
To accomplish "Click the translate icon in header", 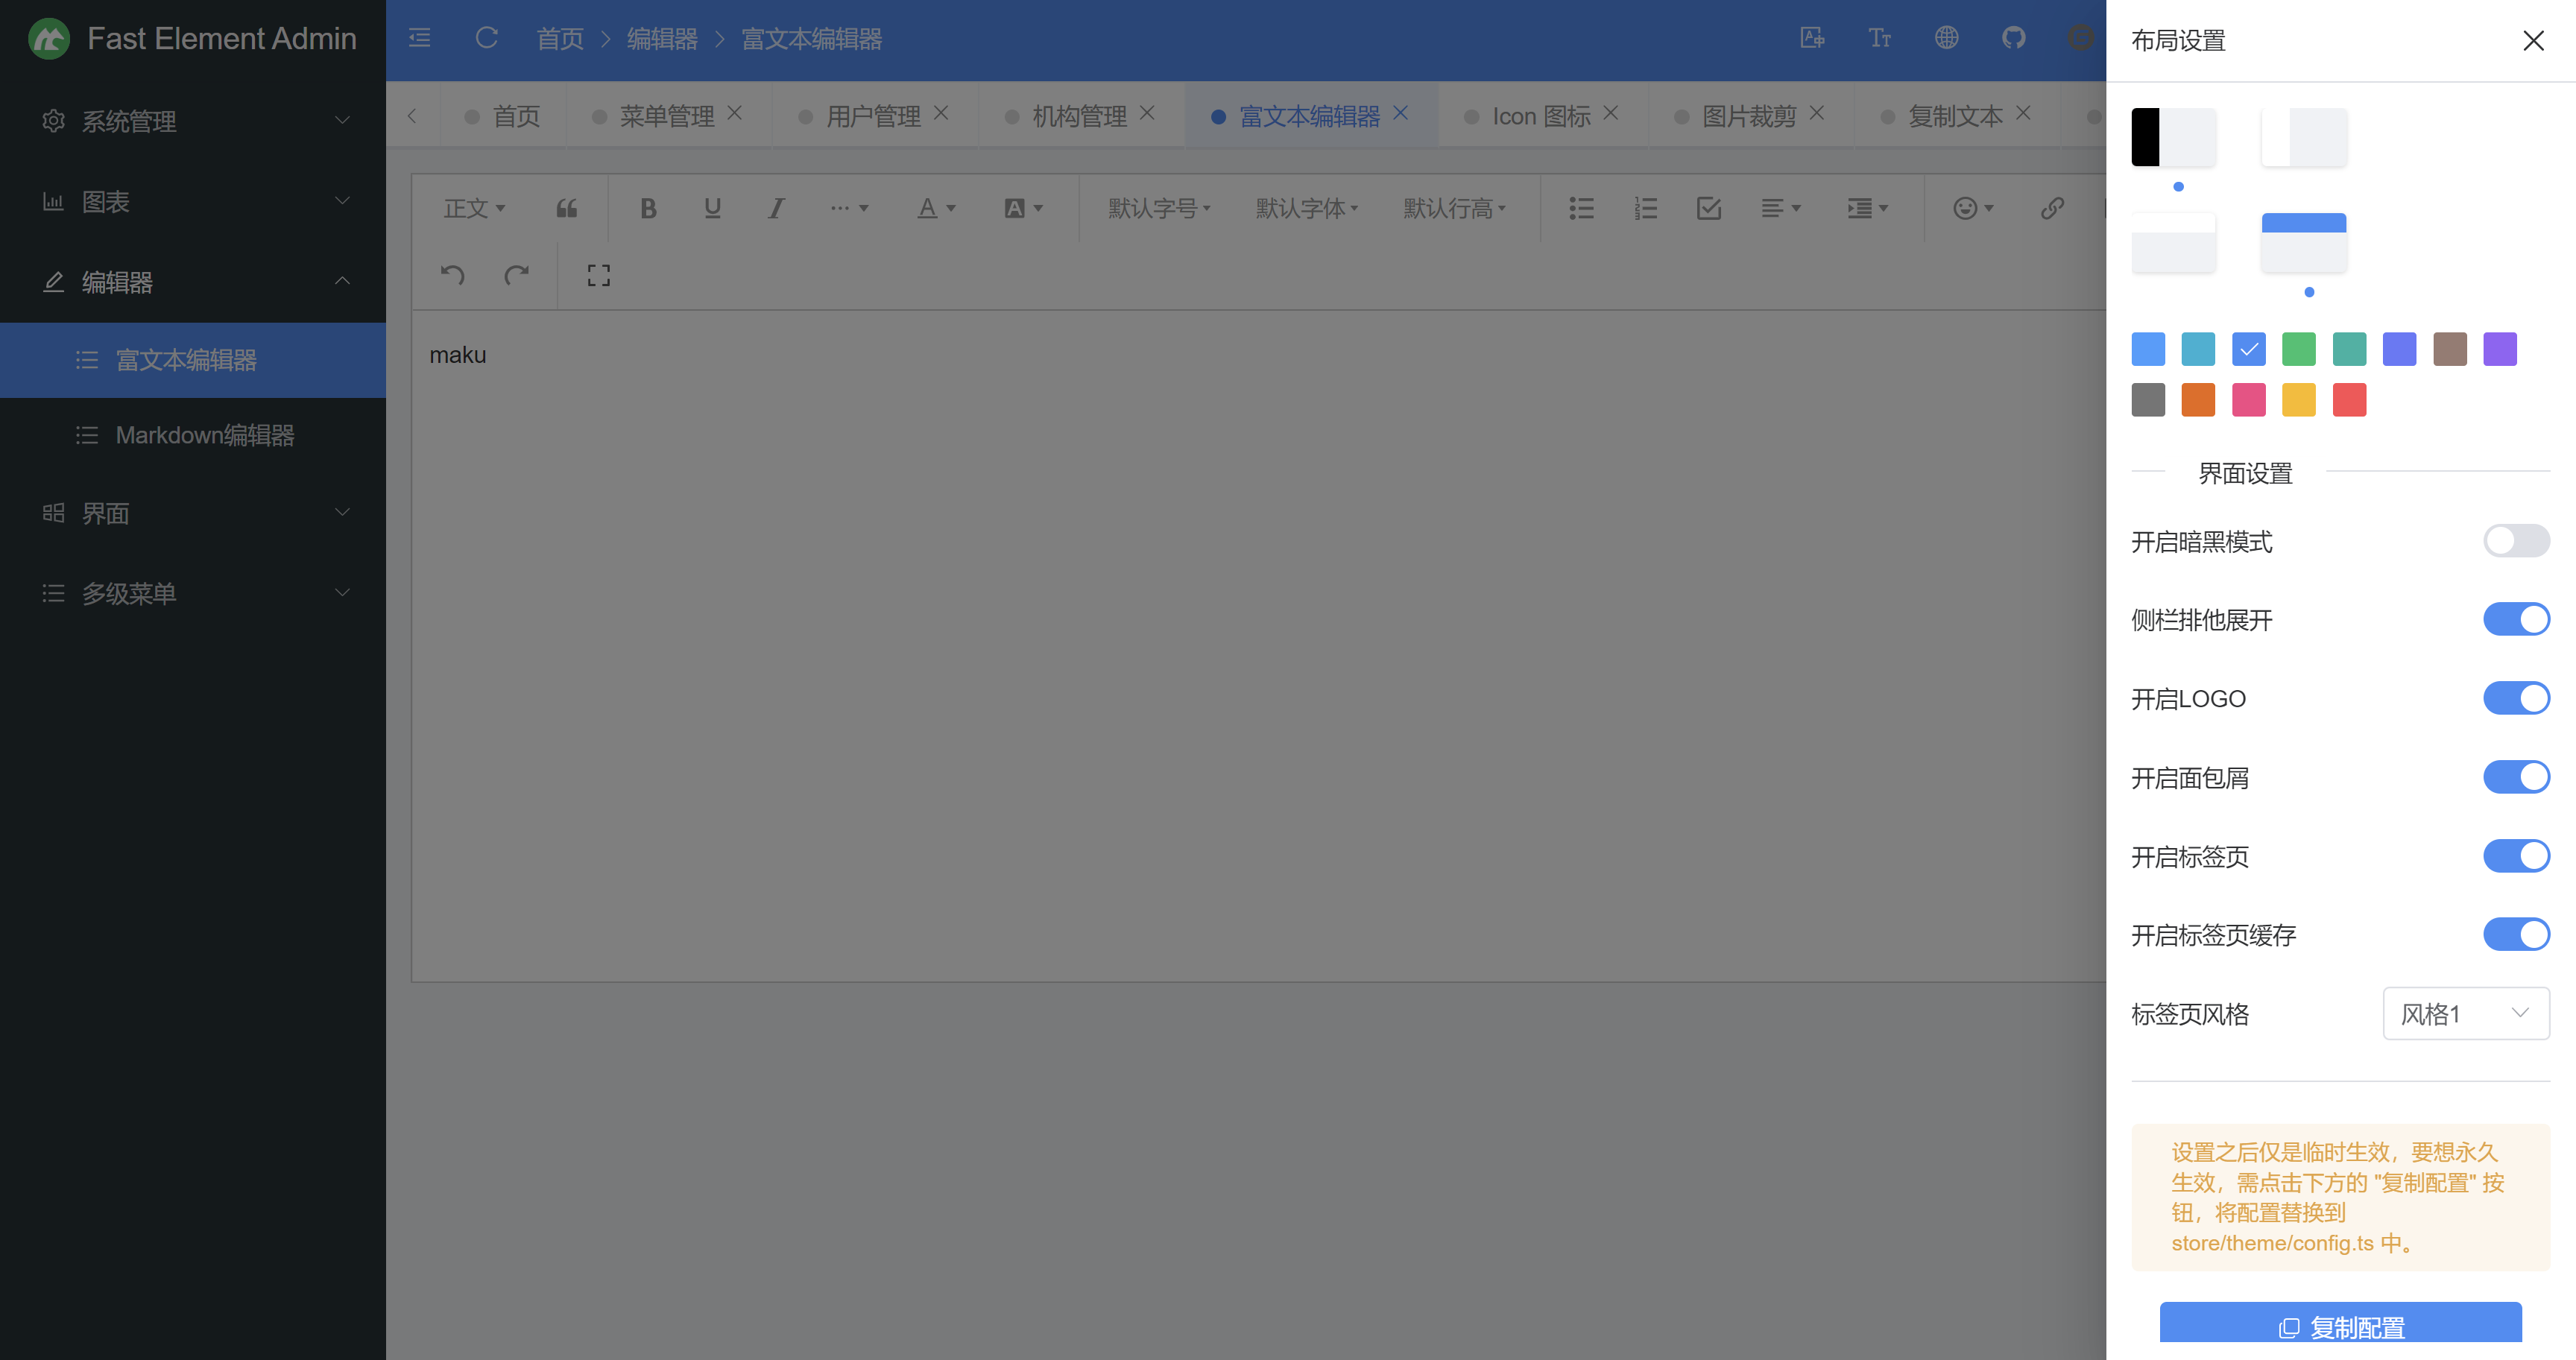I will coord(1812,38).
